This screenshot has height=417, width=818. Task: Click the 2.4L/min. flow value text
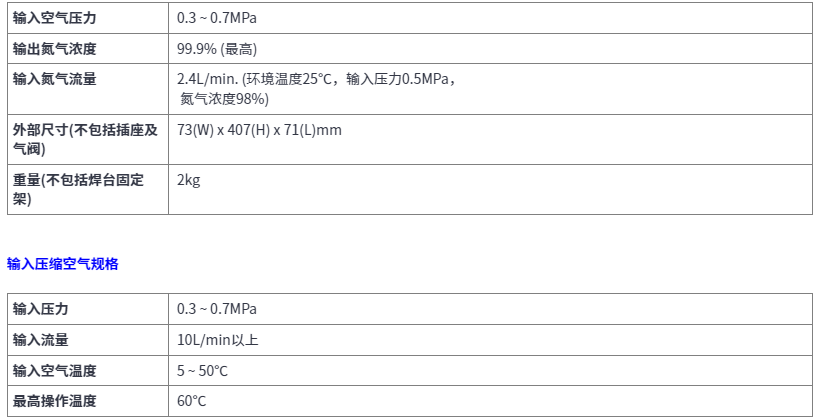tap(206, 79)
